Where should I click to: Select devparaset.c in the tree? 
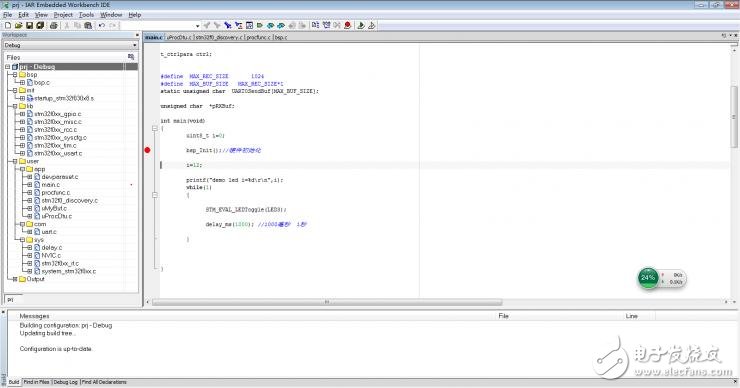[60, 177]
